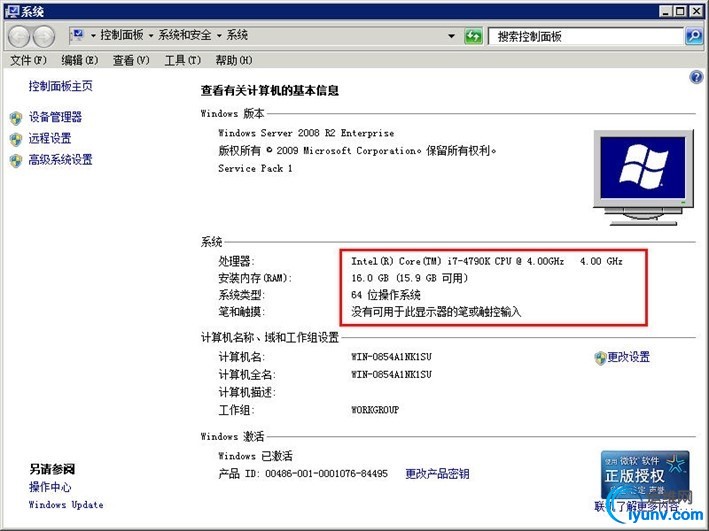Click 查看有关计算机的基本信息 heading

(270, 90)
